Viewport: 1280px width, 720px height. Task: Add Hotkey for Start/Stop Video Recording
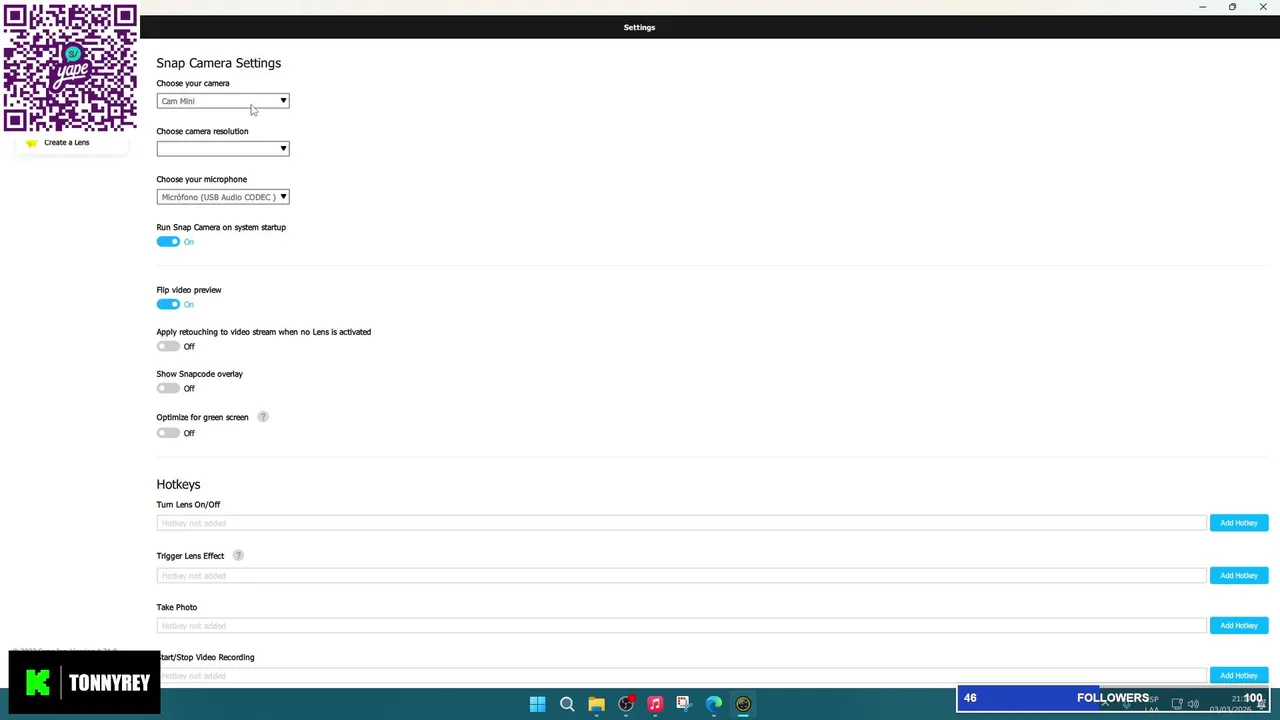(x=1239, y=675)
